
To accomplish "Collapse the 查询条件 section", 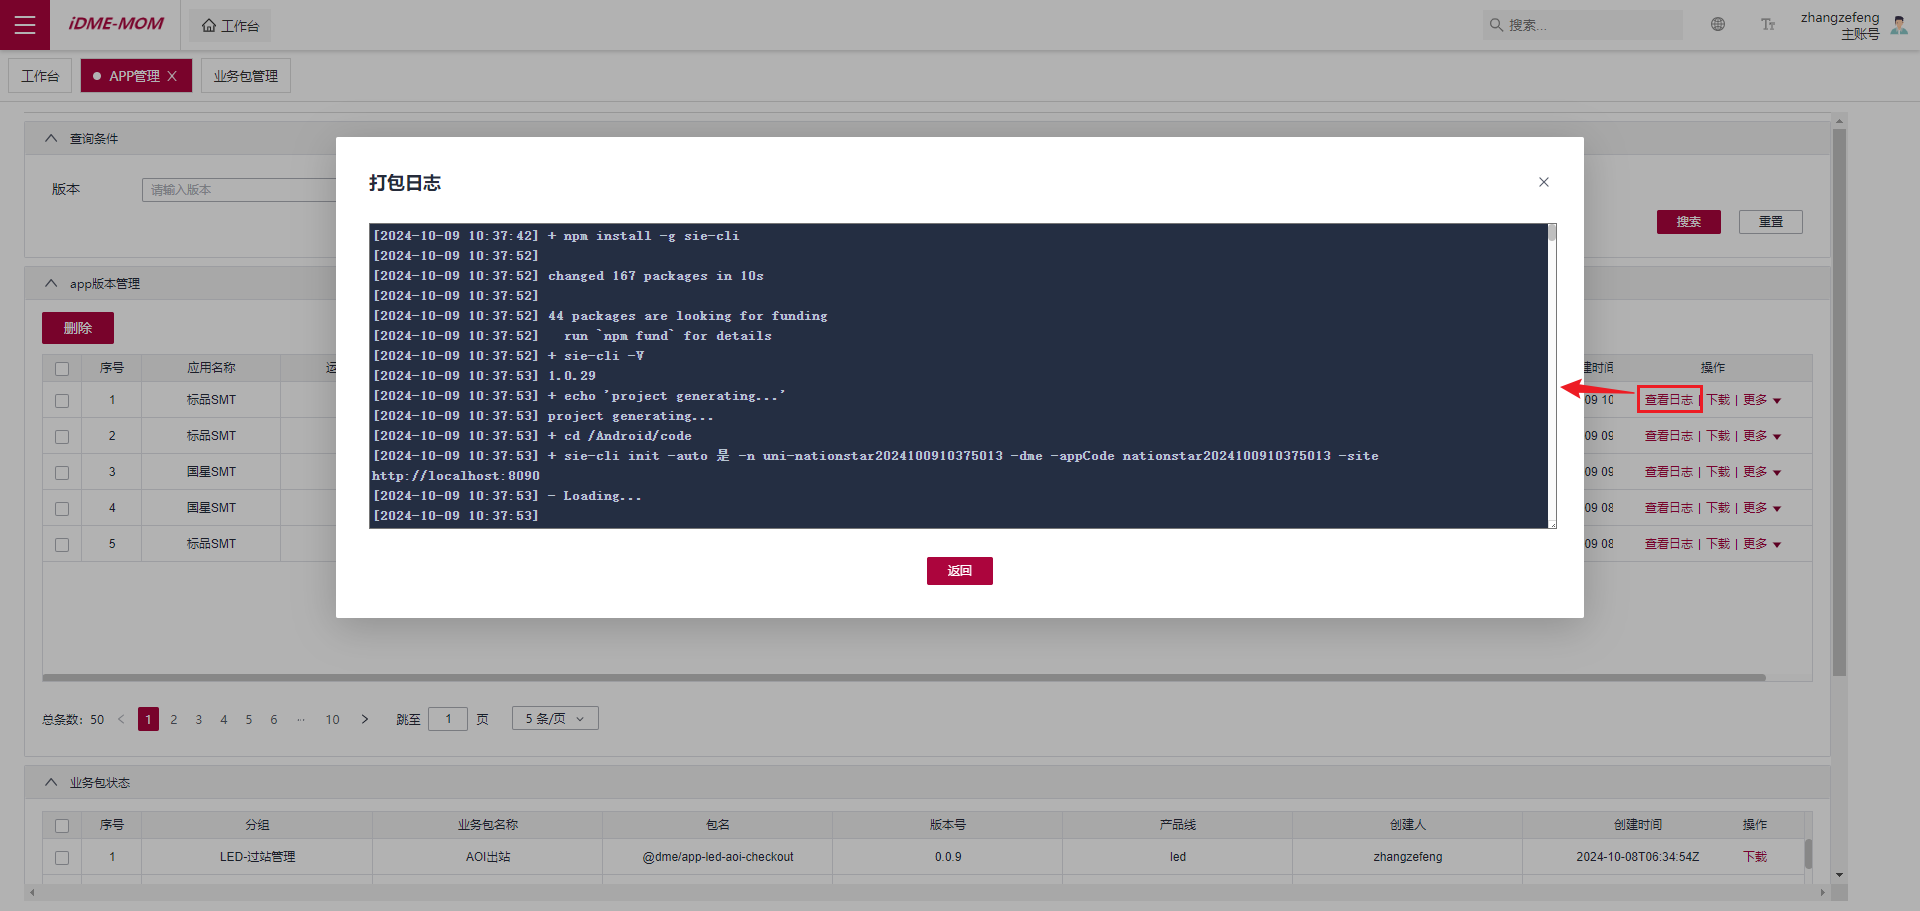I will pos(51,139).
